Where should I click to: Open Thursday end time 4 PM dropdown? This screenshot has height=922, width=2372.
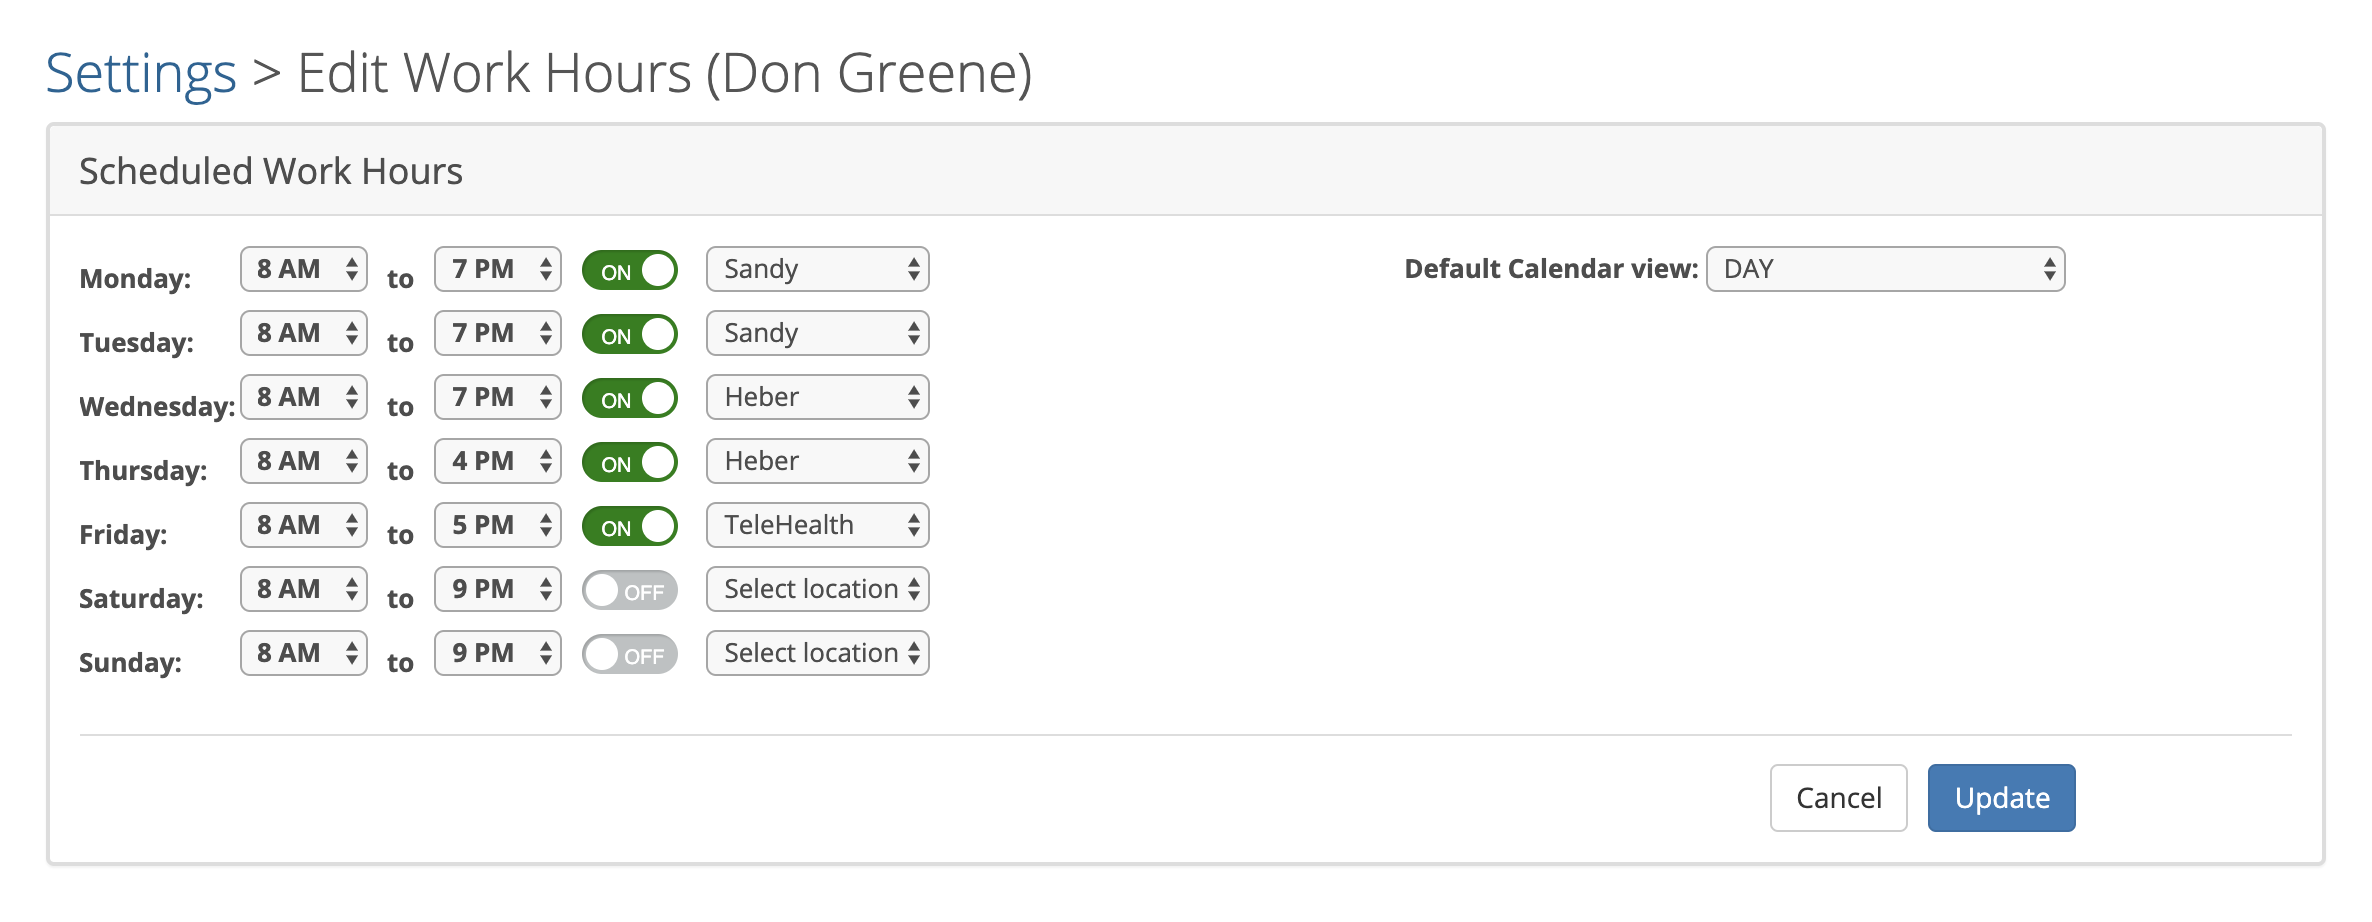(498, 461)
